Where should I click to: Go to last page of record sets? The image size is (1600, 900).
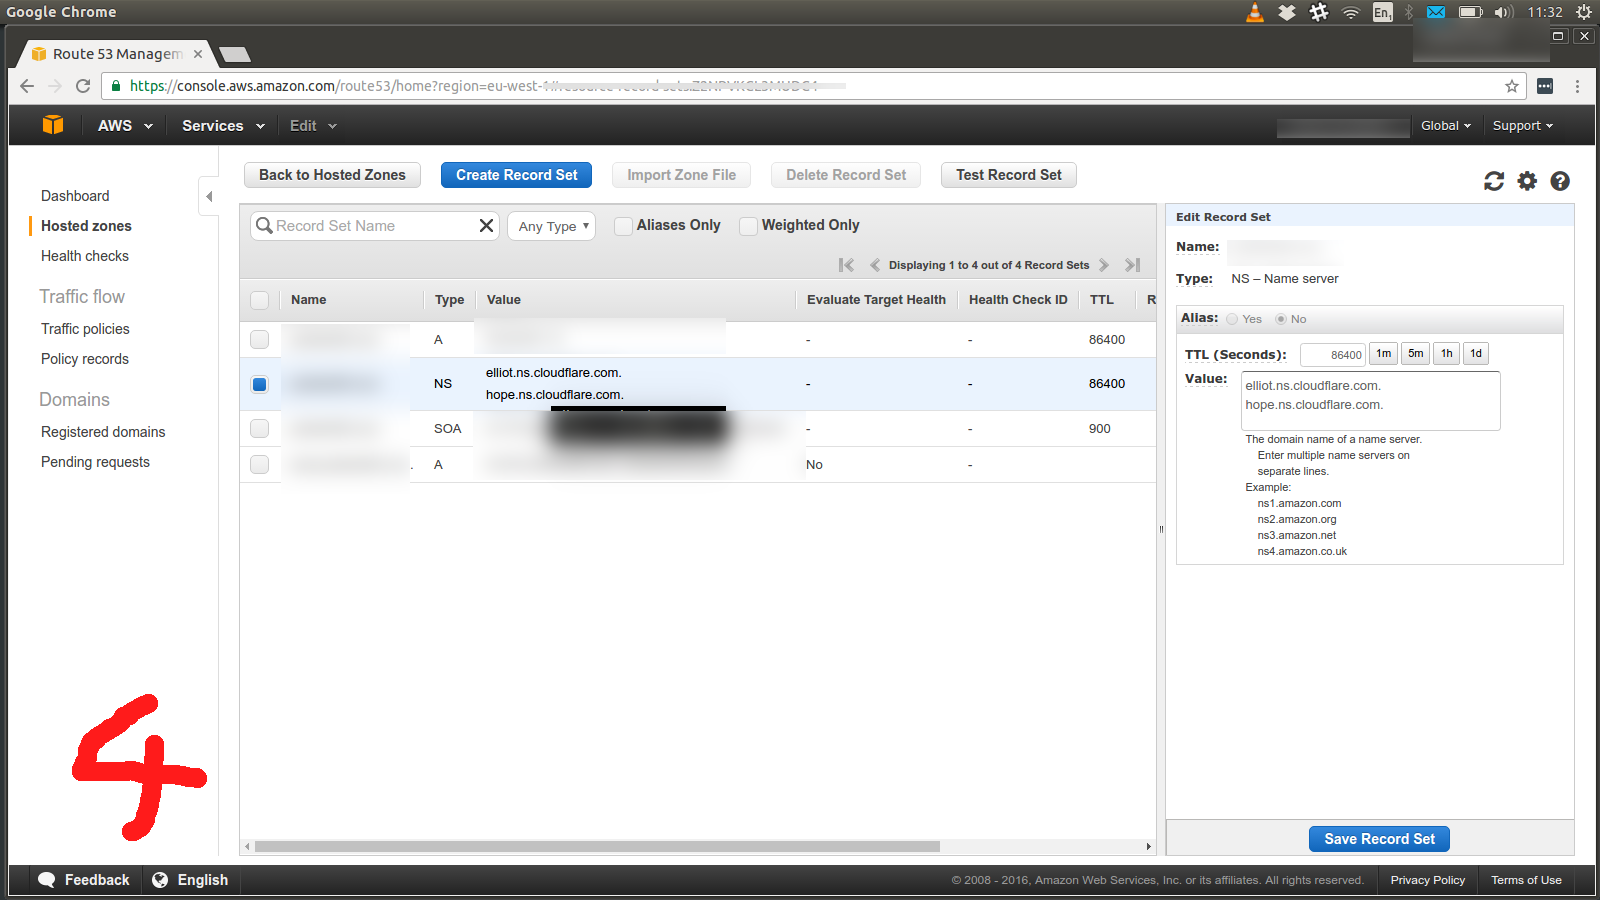point(1132,265)
